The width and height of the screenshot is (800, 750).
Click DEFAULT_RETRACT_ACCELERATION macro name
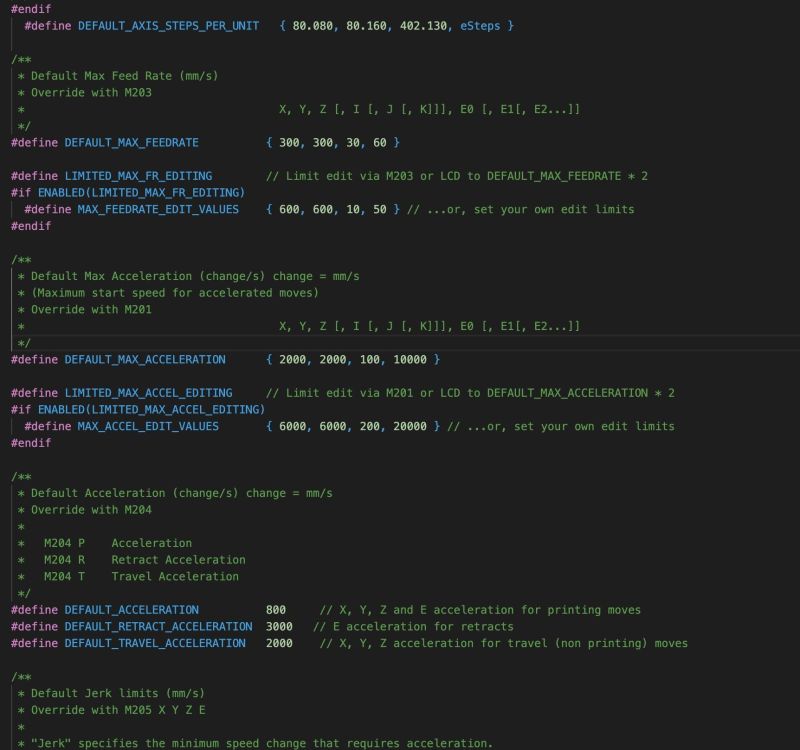point(158,627)
